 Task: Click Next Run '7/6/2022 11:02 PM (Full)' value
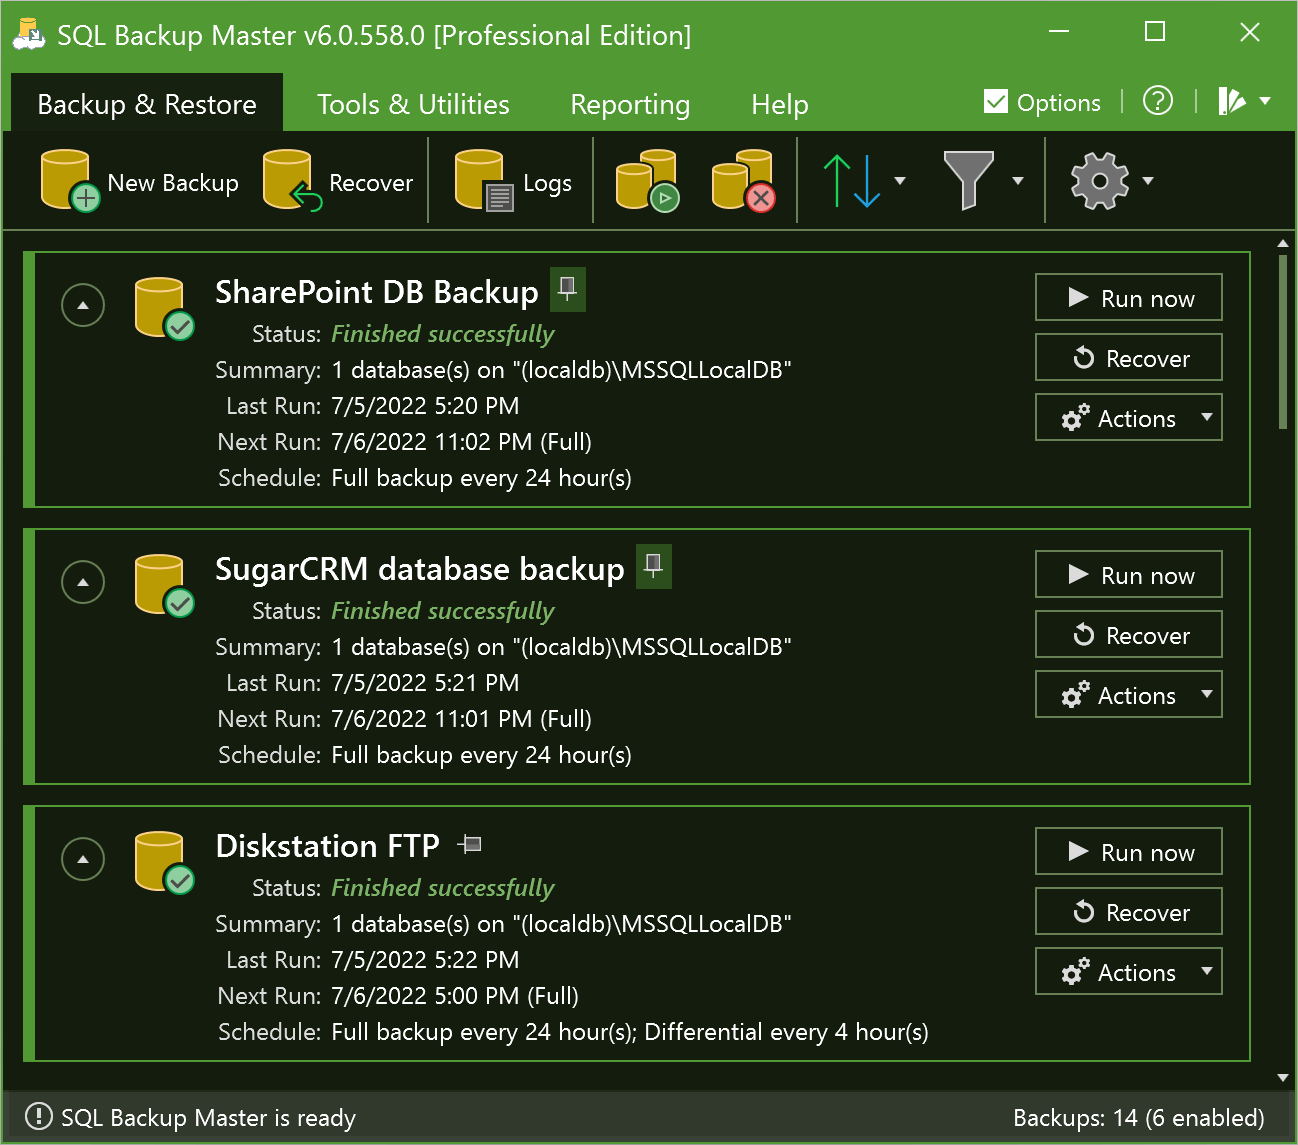(461, 441)
